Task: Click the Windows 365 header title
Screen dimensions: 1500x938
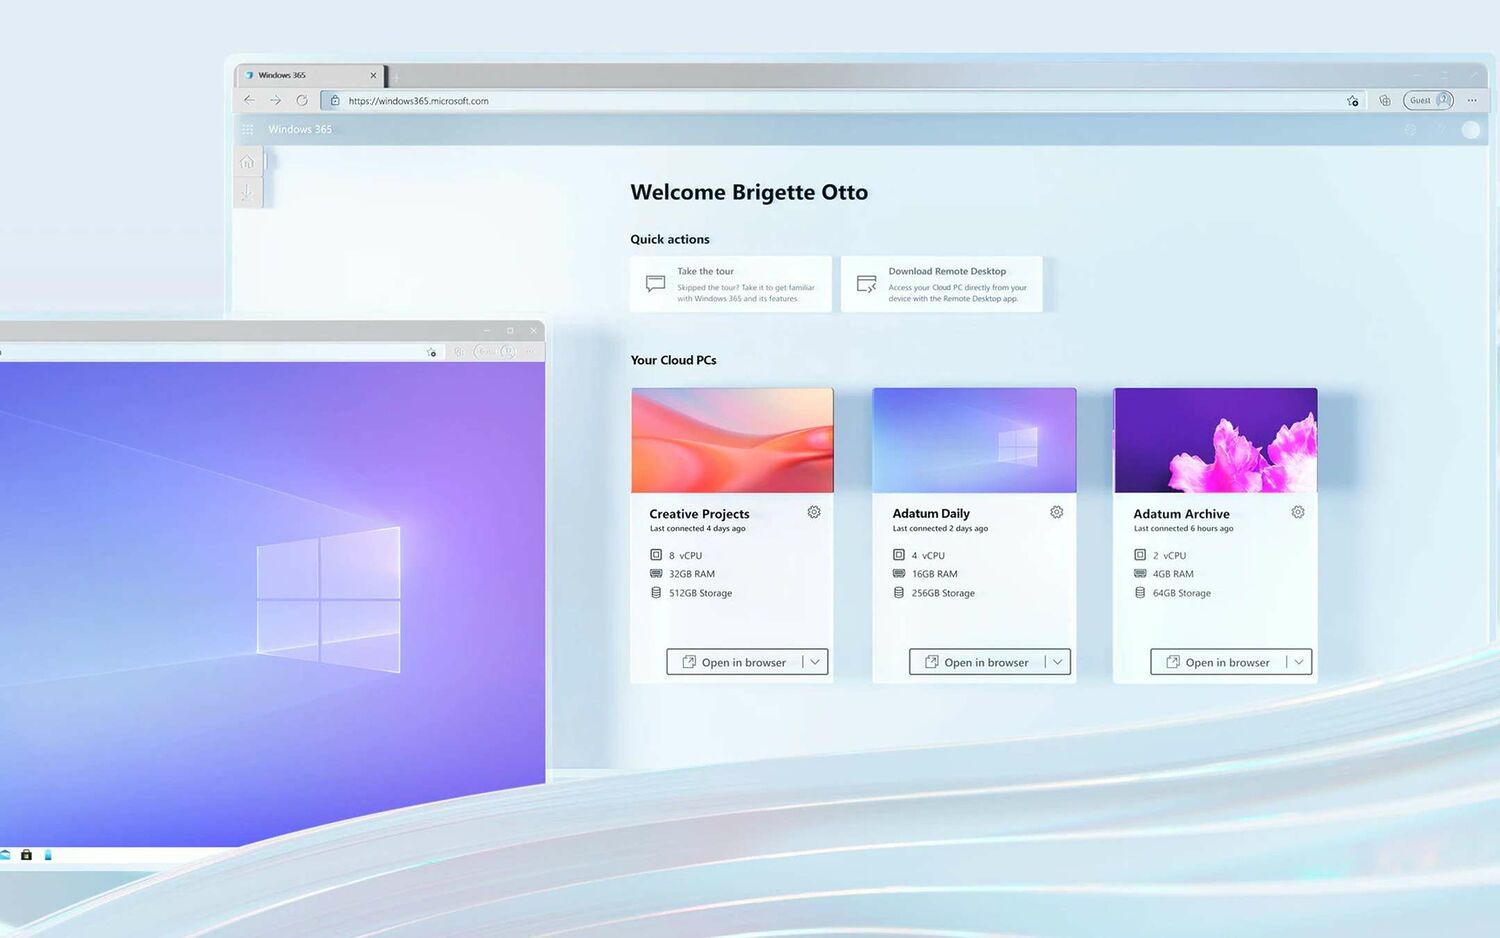Action: pyautogui.click(x=300, y=129)
